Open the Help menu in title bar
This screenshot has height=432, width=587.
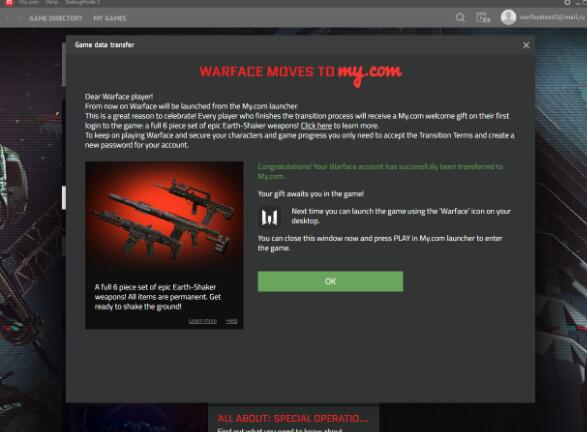tap(52, 2)
